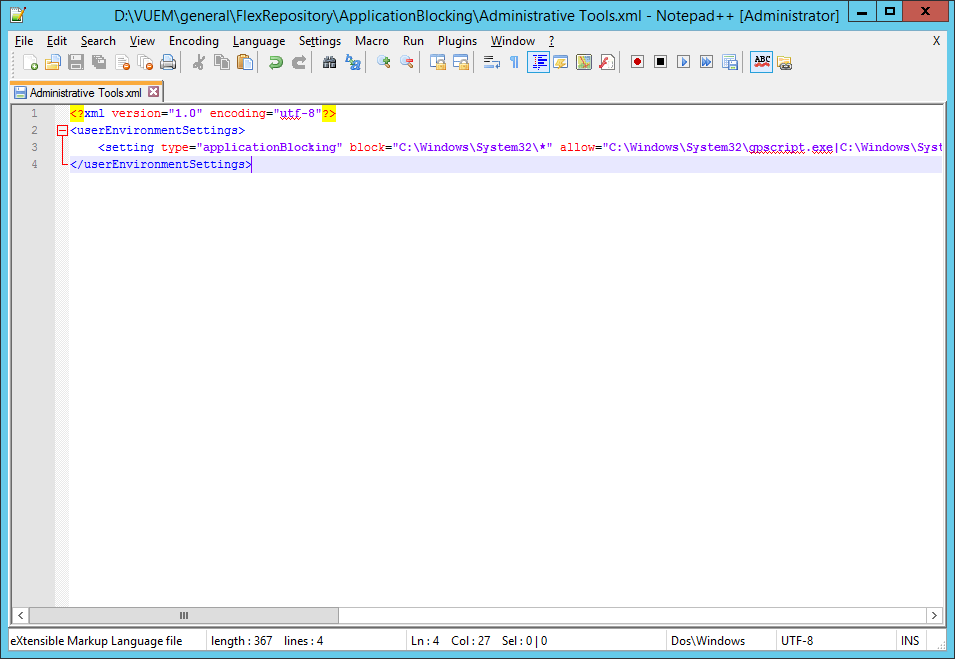Click the Save floppy disk icon
Viewport: 955px width, 659px height.
[76, 62]
